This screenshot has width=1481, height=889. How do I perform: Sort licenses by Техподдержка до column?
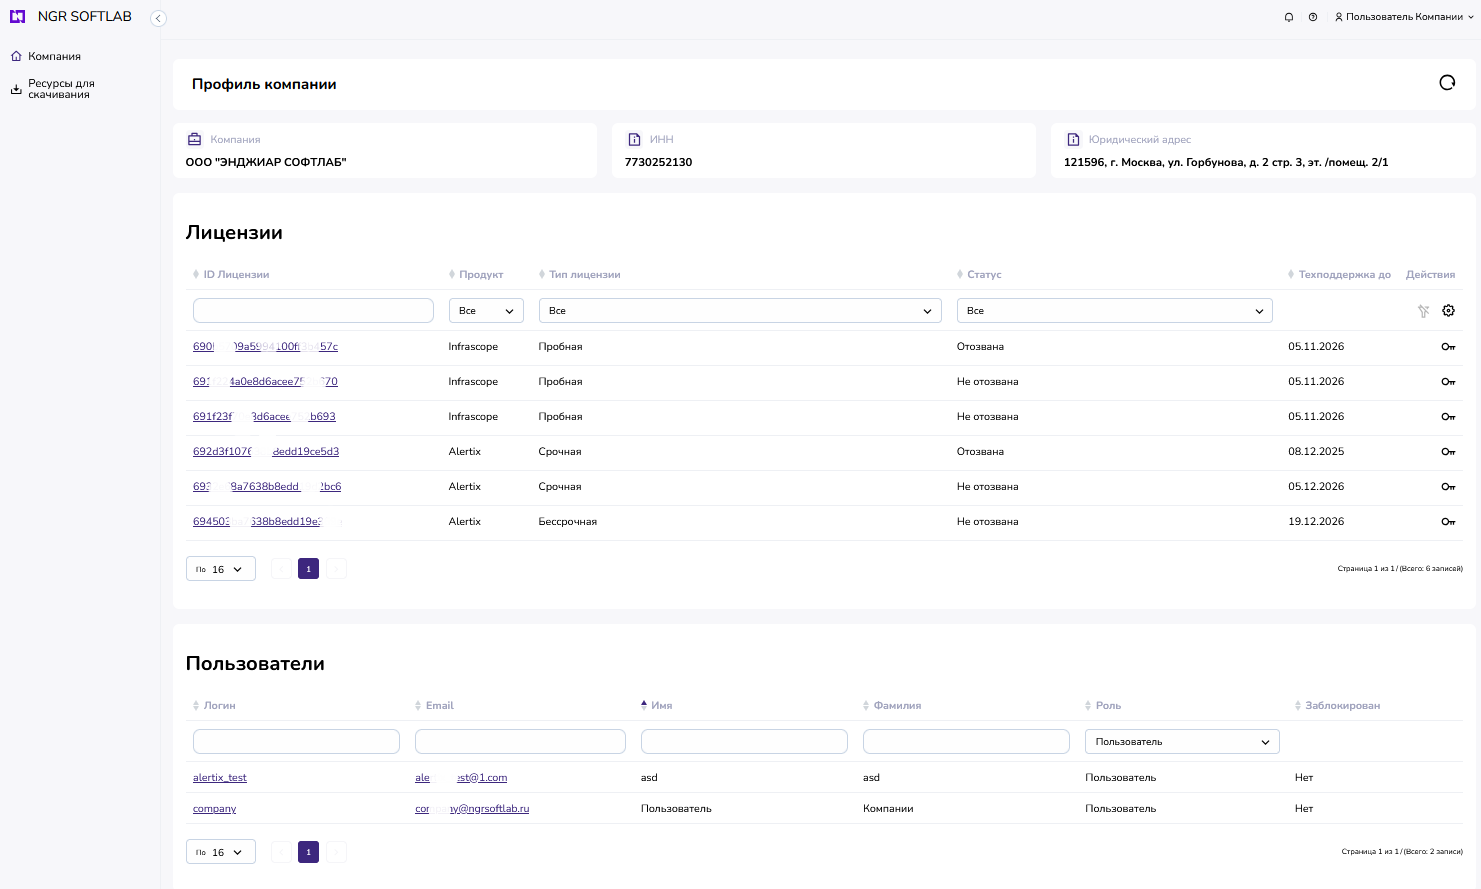[1339, 275]
